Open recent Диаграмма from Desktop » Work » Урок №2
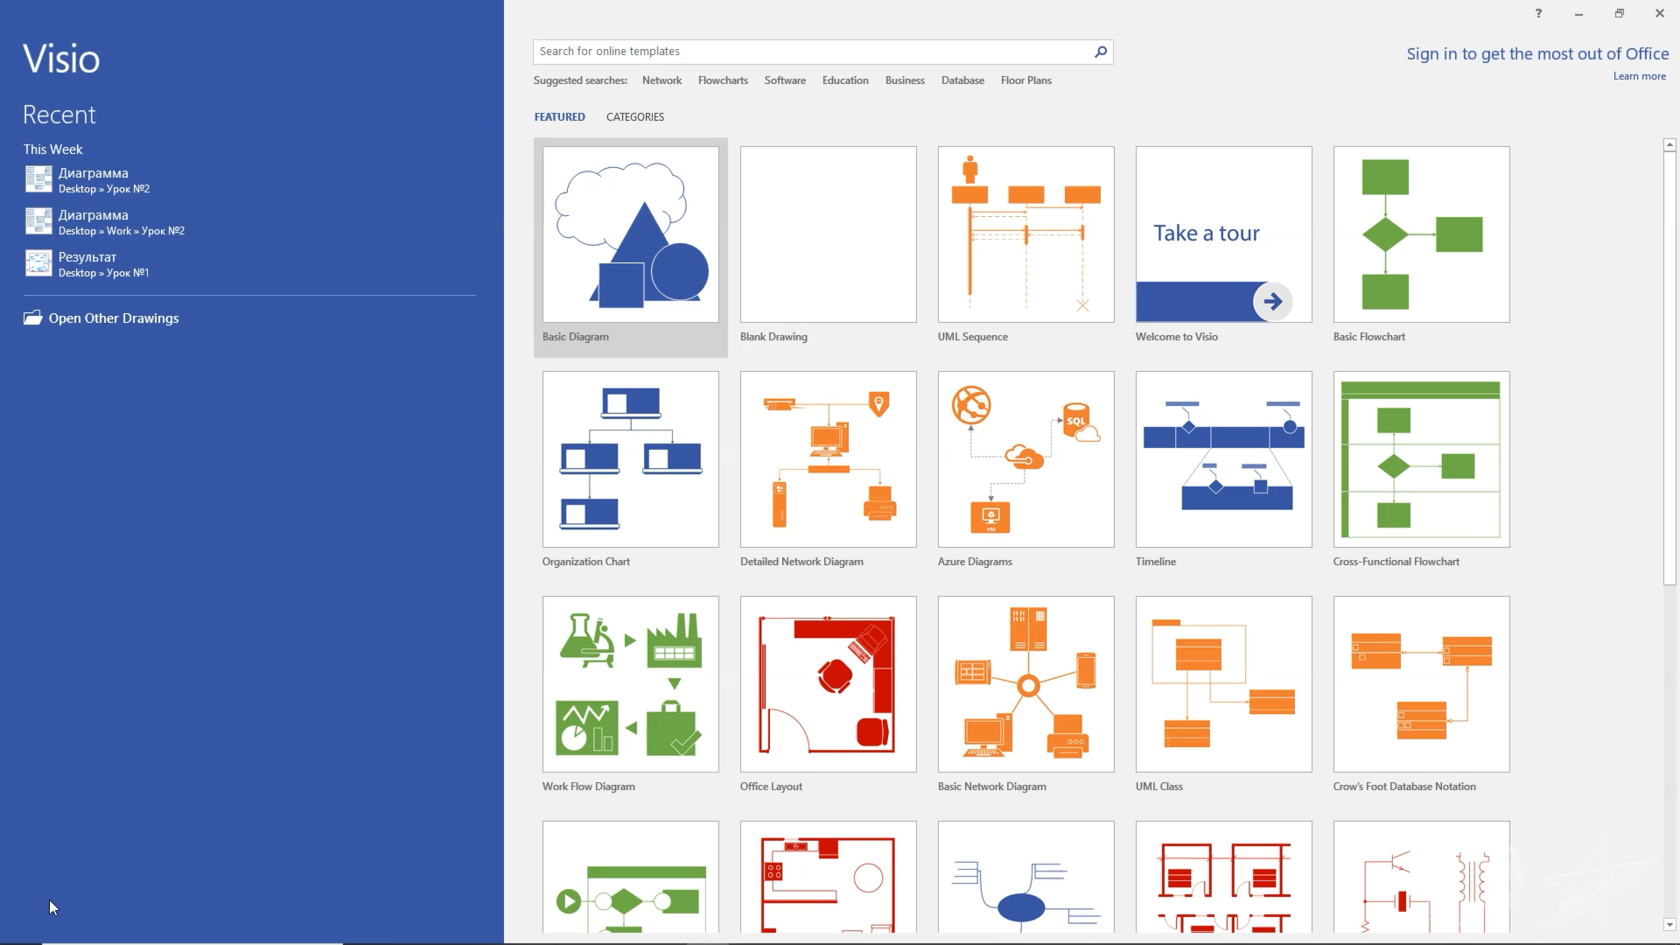This screenshot has width=1680, height=945. pyautogui.click(x=250, y=222)
